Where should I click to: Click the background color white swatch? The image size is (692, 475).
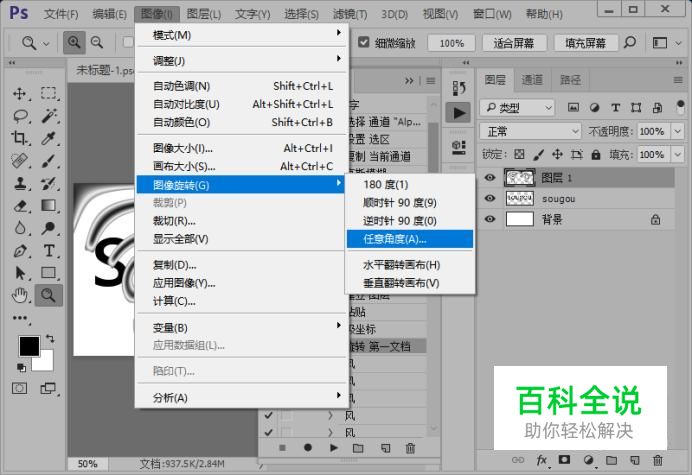tap(46, 362)
